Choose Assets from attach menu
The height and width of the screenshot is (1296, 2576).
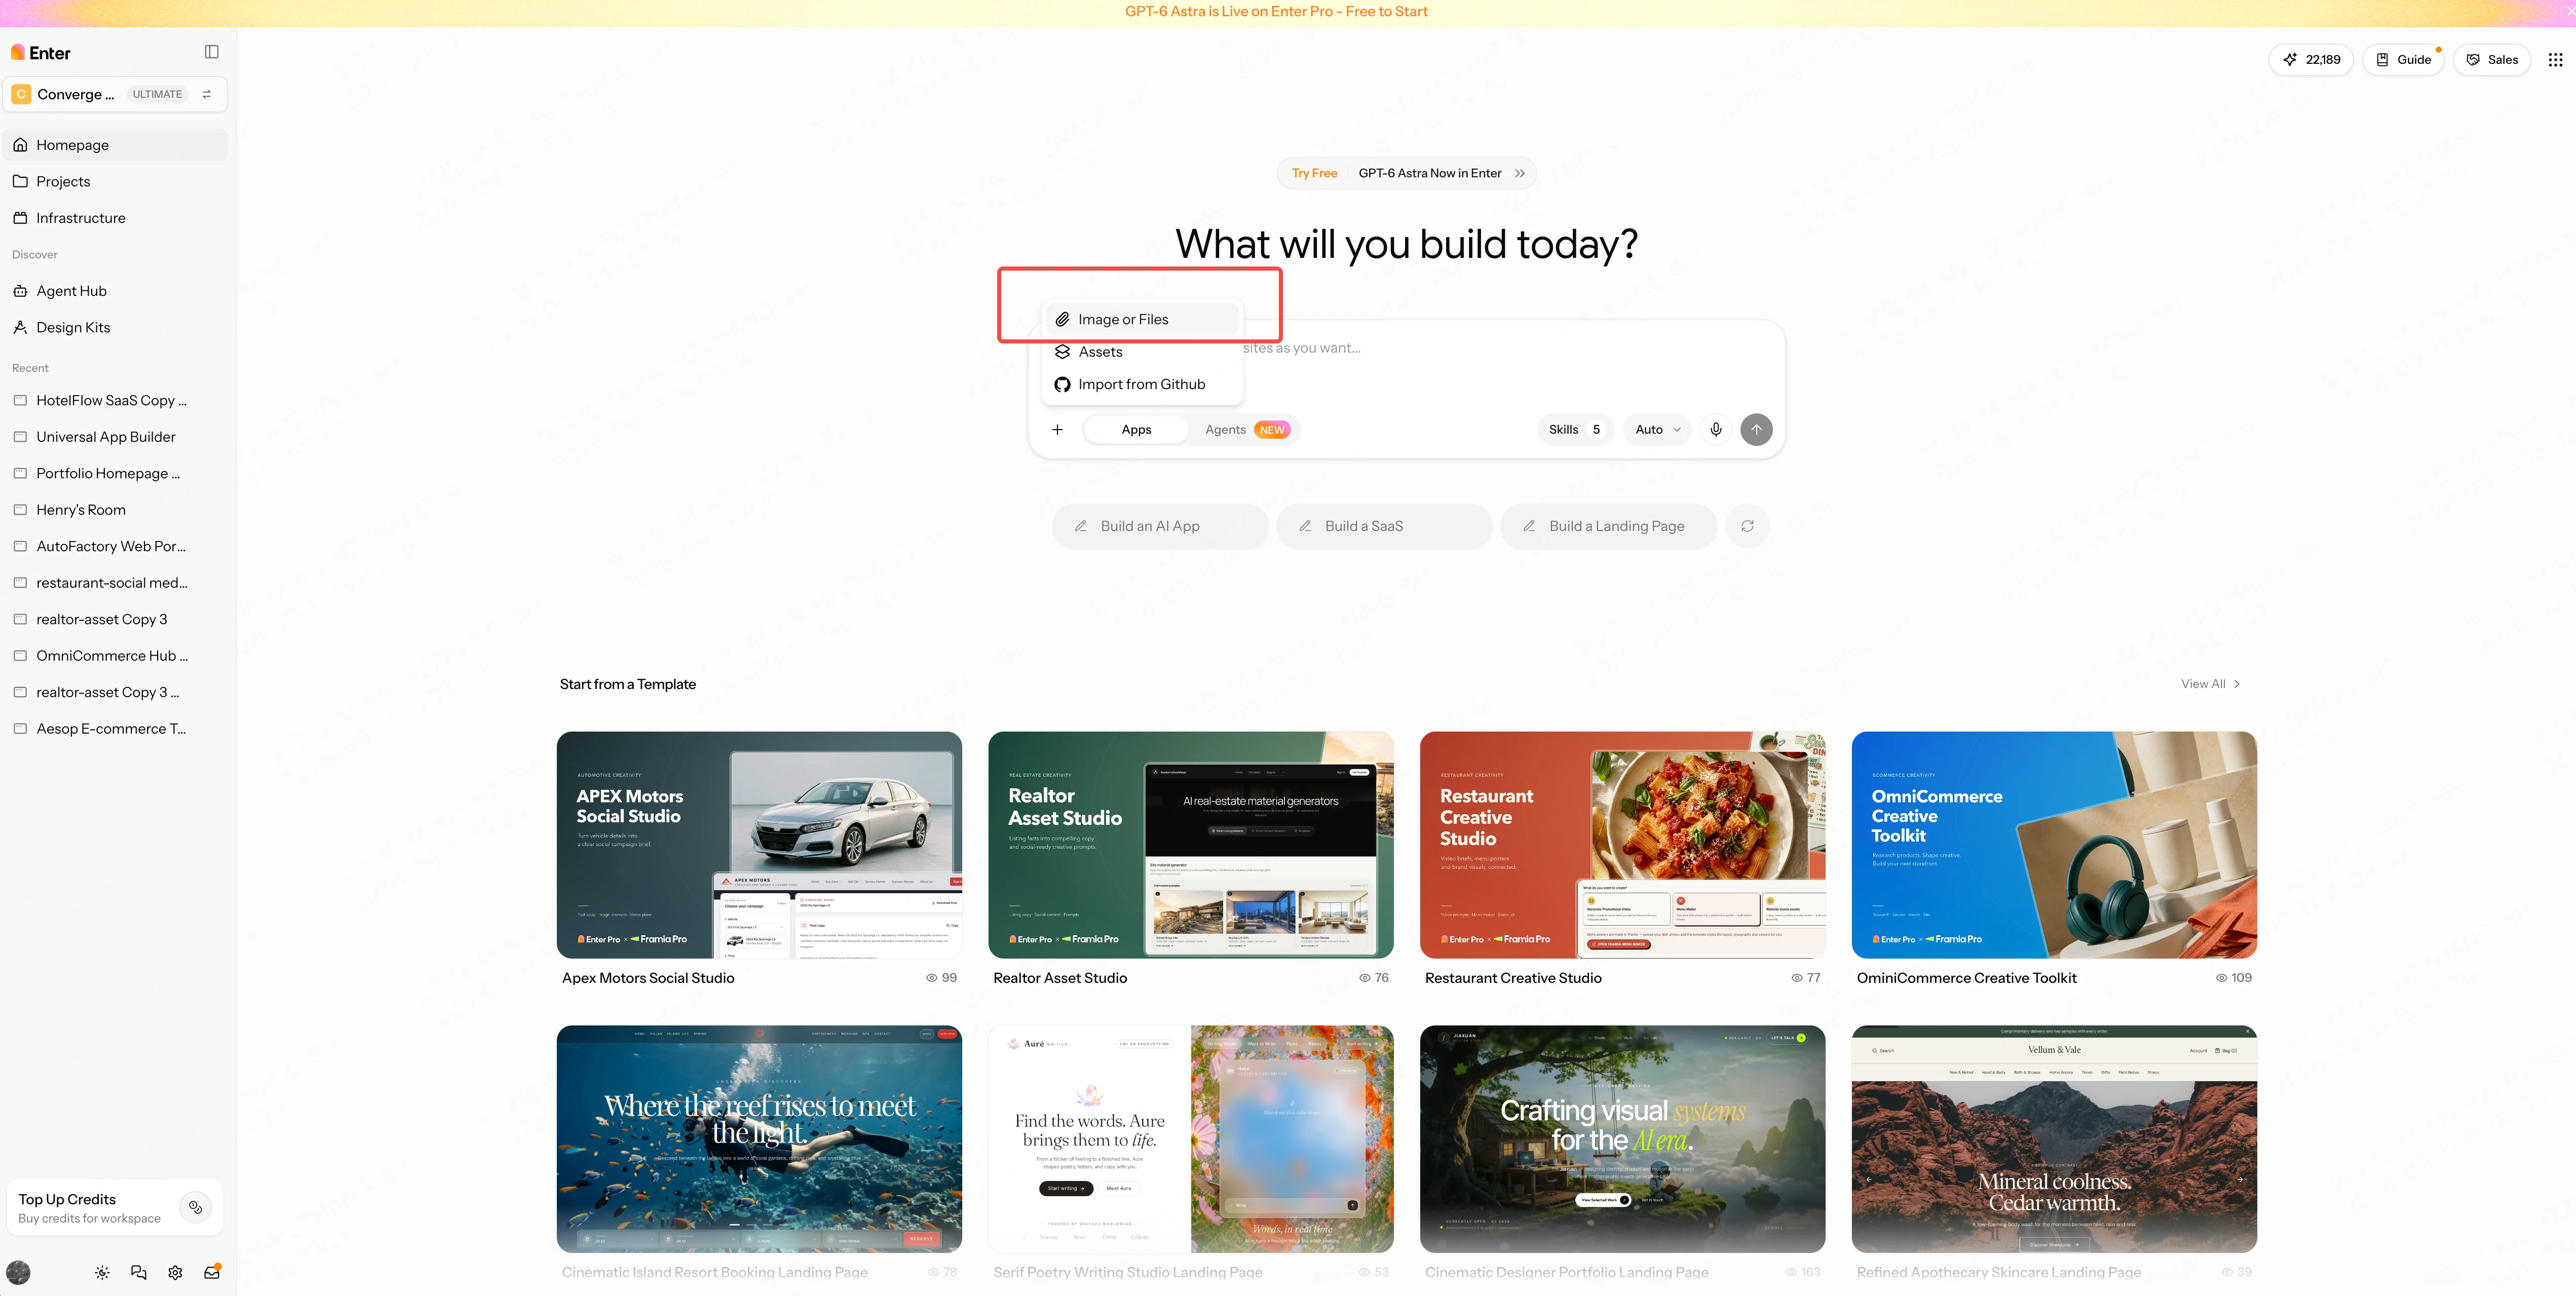pyautogui.click(x=1142, y=352)
